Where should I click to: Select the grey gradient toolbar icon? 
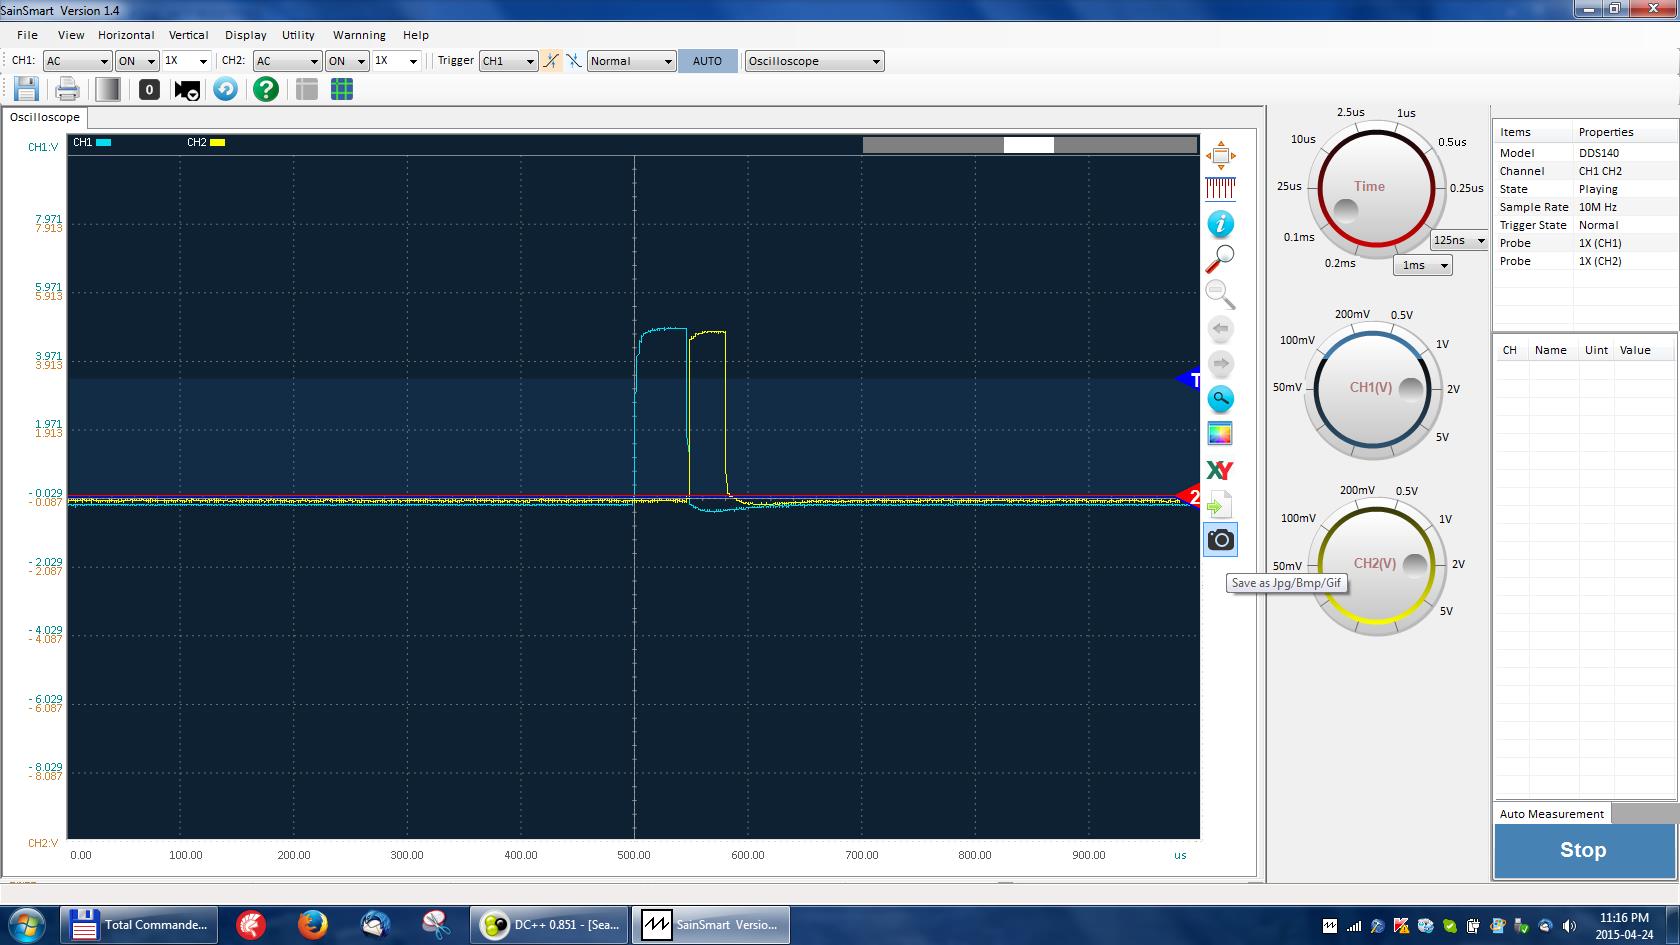(107, 89)
